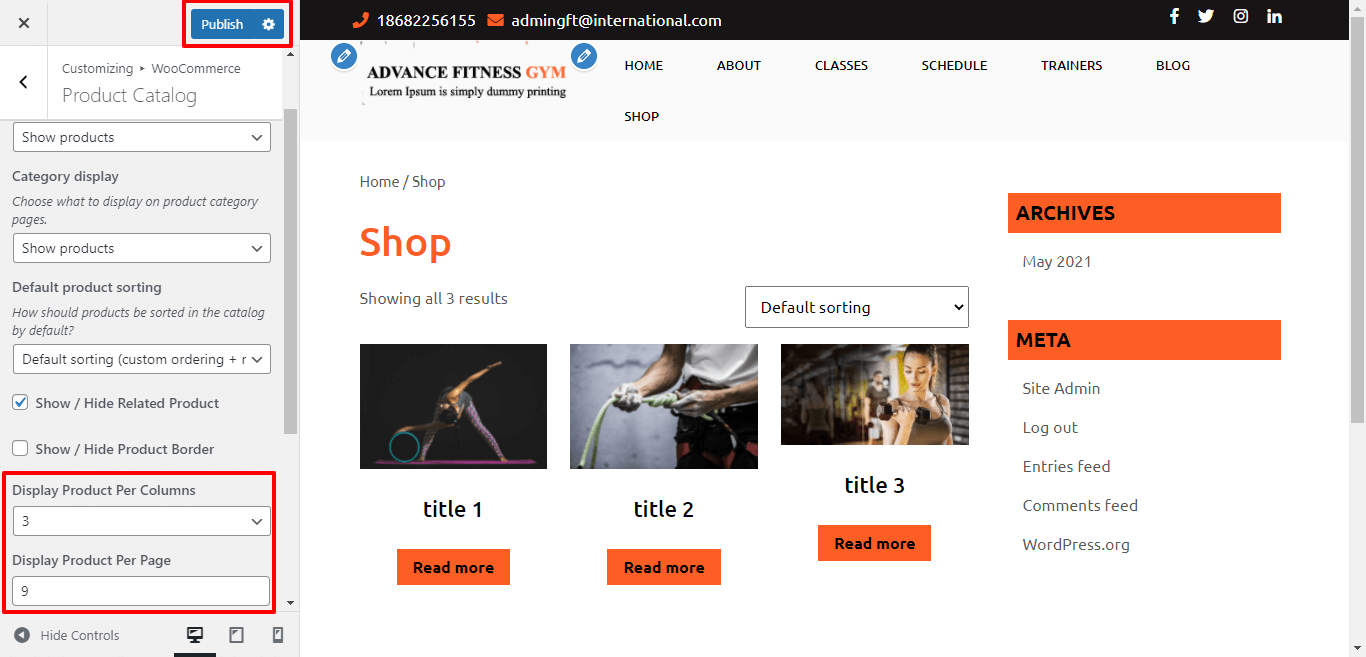Enable Show / Hide Product Border checkbox

[20, 449]
